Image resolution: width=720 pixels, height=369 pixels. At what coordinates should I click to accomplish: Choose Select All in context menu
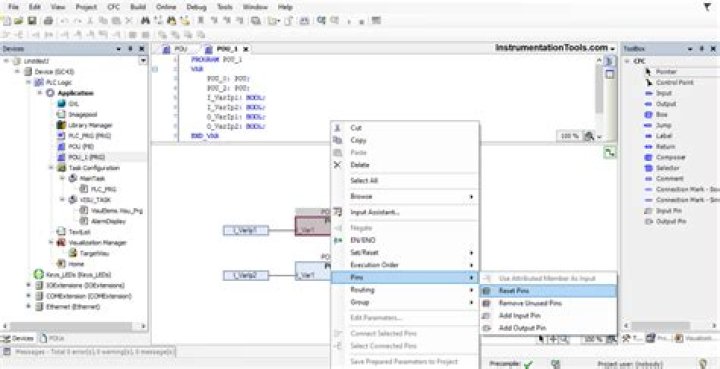pyautogui.click(x=405, y=181)
